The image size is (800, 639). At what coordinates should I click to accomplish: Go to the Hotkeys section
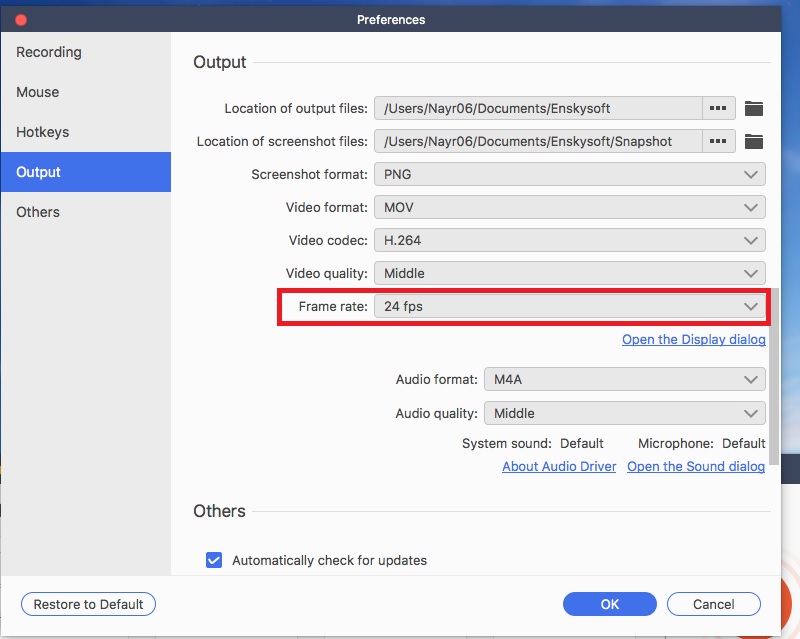point(42,132)
